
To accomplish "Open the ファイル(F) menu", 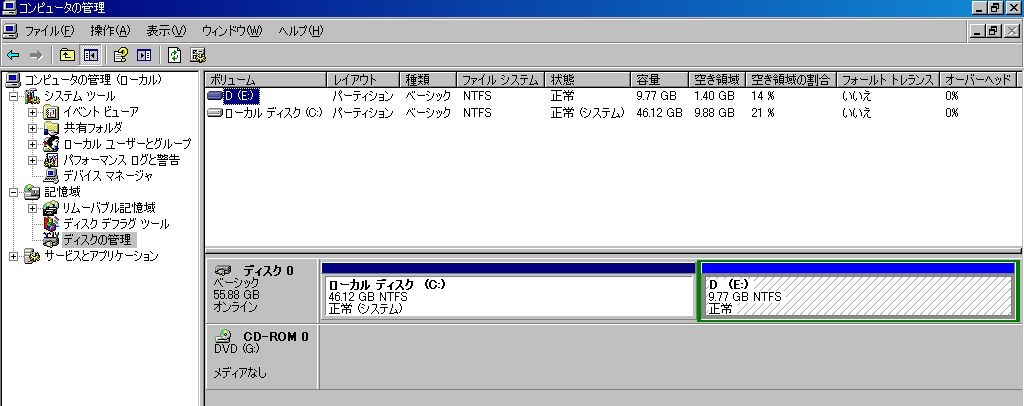I will [50, 31].
